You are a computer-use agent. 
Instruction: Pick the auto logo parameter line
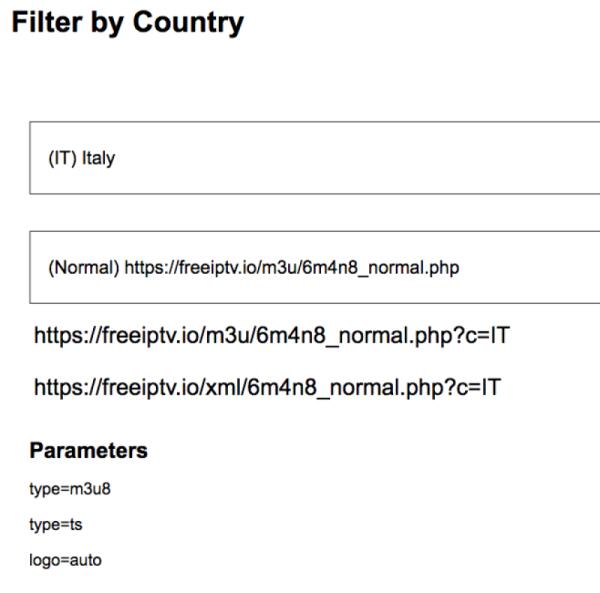click(x=65, y=560)
